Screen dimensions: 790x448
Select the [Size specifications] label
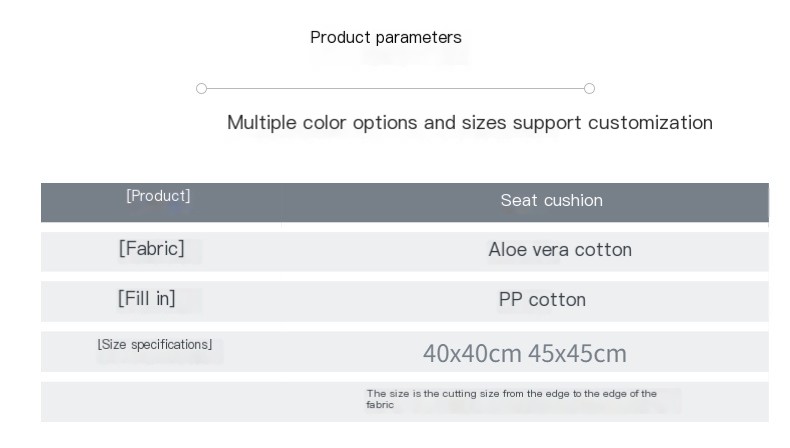point(155,345)
